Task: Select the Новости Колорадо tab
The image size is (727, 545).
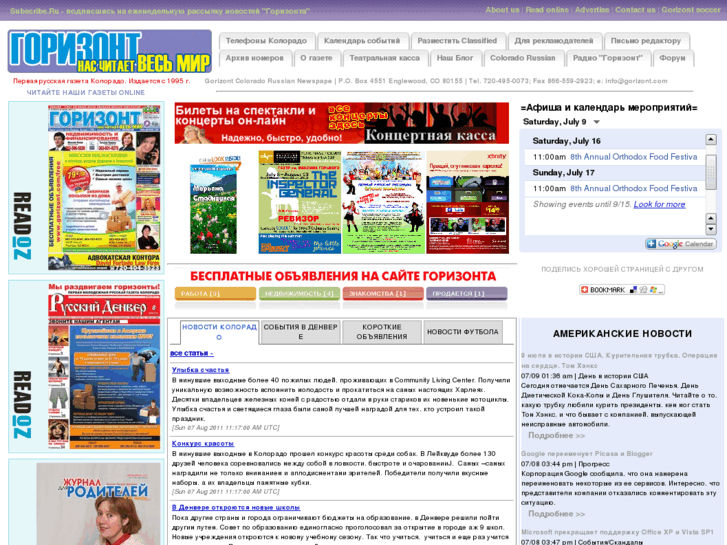Action: (x=219, y=332)
